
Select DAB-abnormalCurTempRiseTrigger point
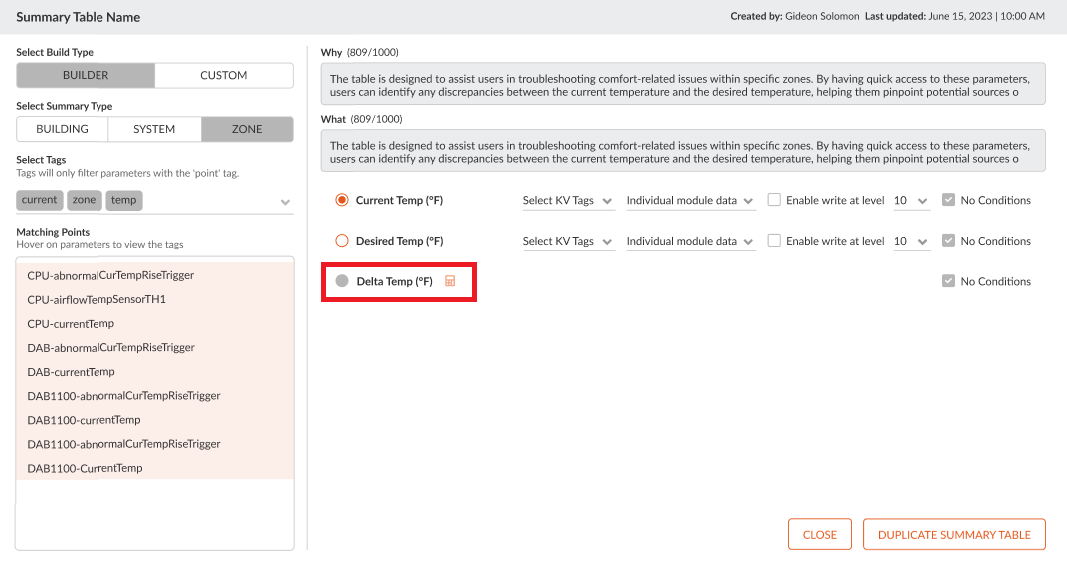pyautogui.click(x=155, y=348)
